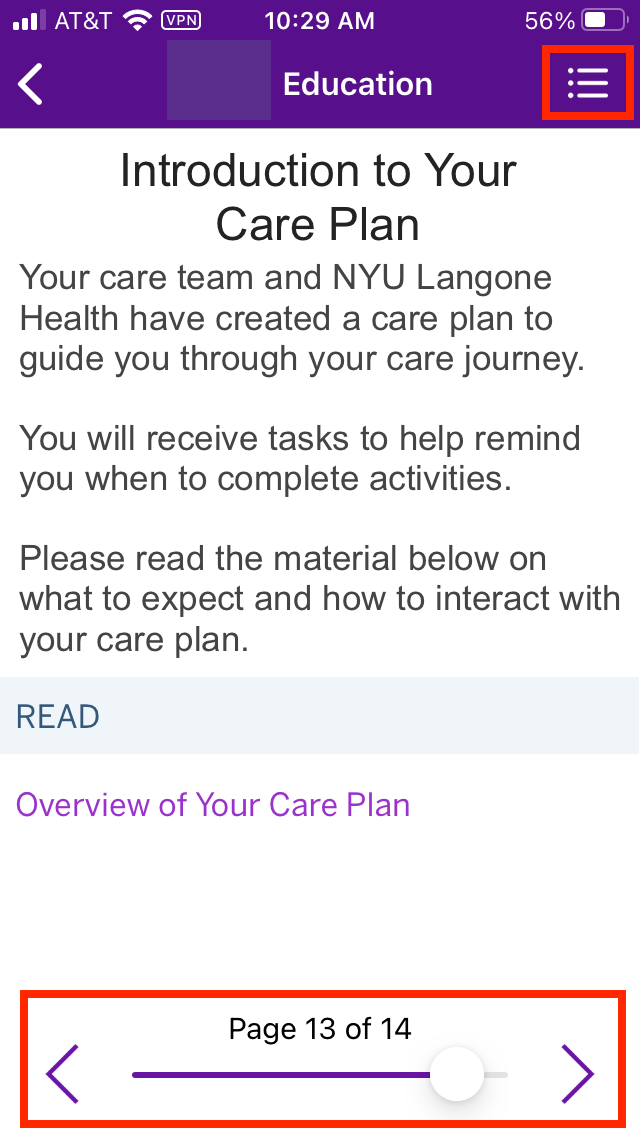Click the page slider thumb
640x1136 pixels.
(x=456, y=1074)
